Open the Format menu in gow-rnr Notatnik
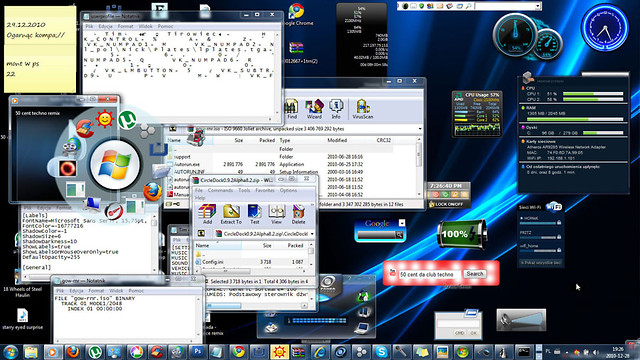This screenshot has width=640, height=360. click(x=96, y=291)
